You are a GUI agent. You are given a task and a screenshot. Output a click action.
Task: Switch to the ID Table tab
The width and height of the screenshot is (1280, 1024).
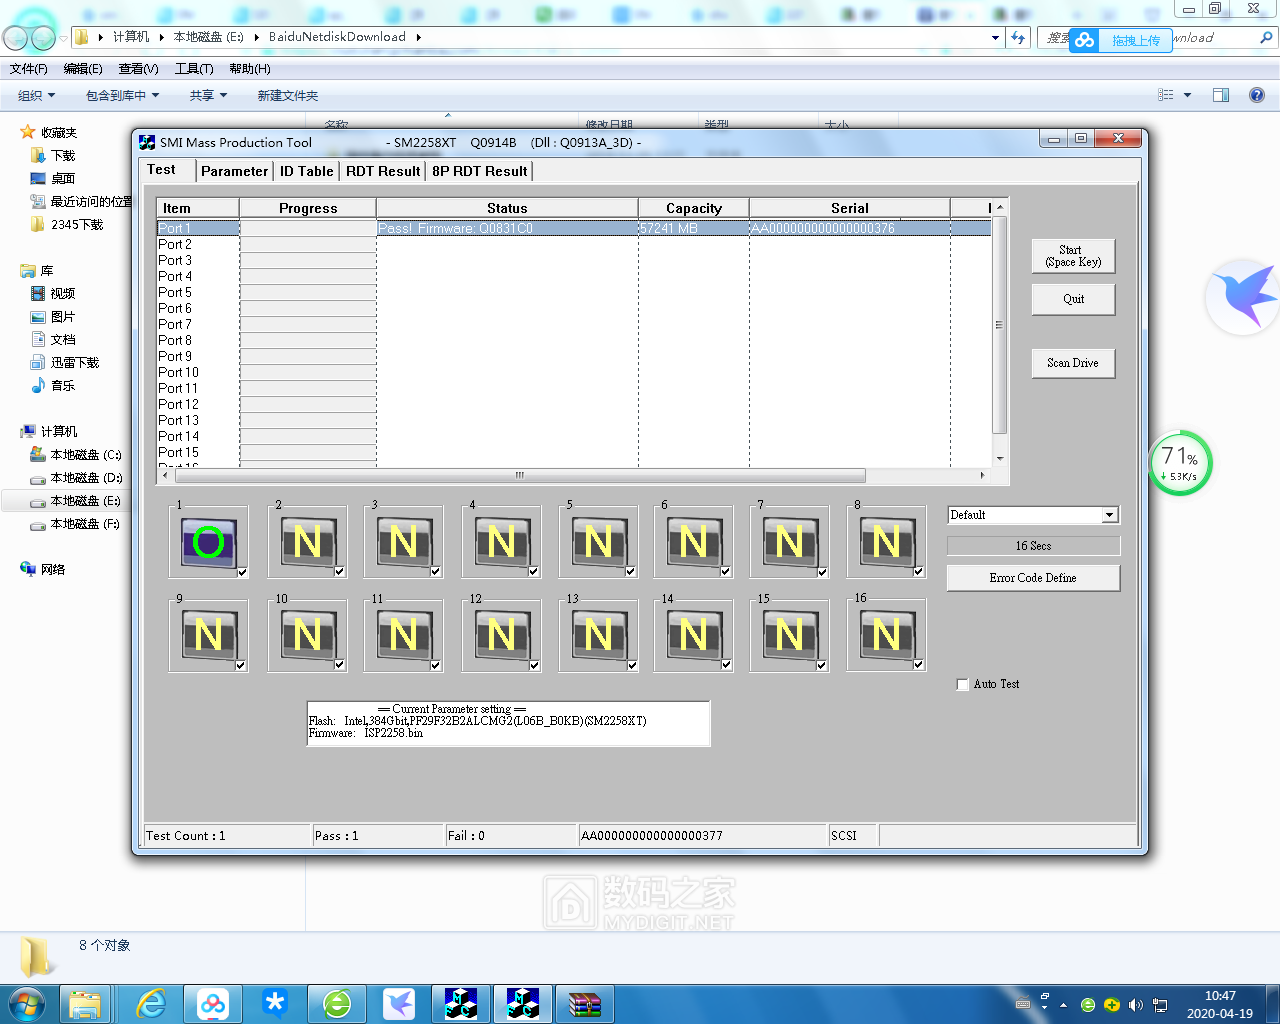(x=306, y=171)
